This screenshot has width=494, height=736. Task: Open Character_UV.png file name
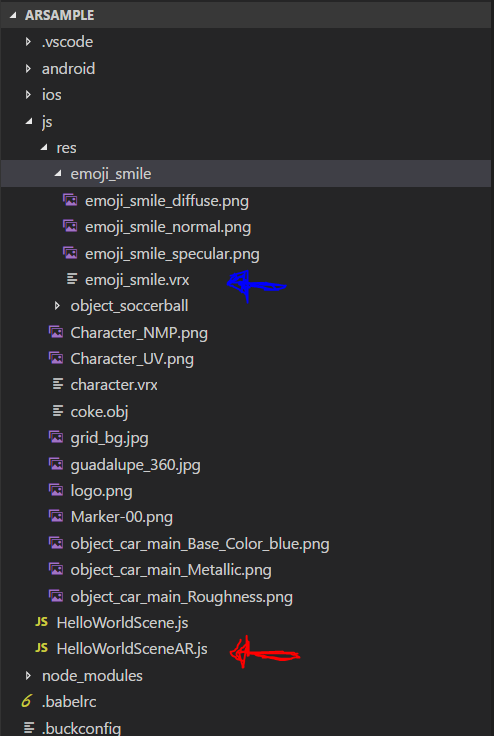(x=132, y=359)
